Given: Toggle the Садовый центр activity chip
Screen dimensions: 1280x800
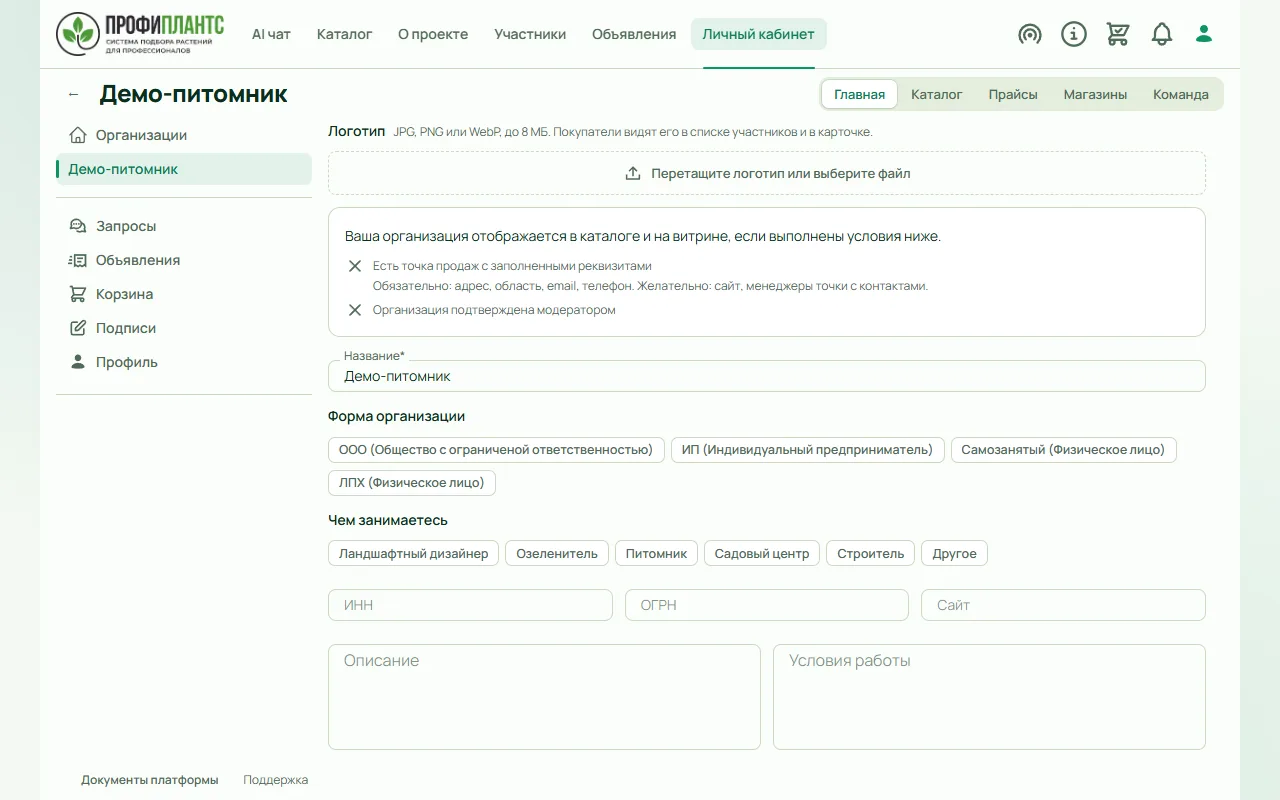Looking at the screenshot, I should (x=762, y=553).
